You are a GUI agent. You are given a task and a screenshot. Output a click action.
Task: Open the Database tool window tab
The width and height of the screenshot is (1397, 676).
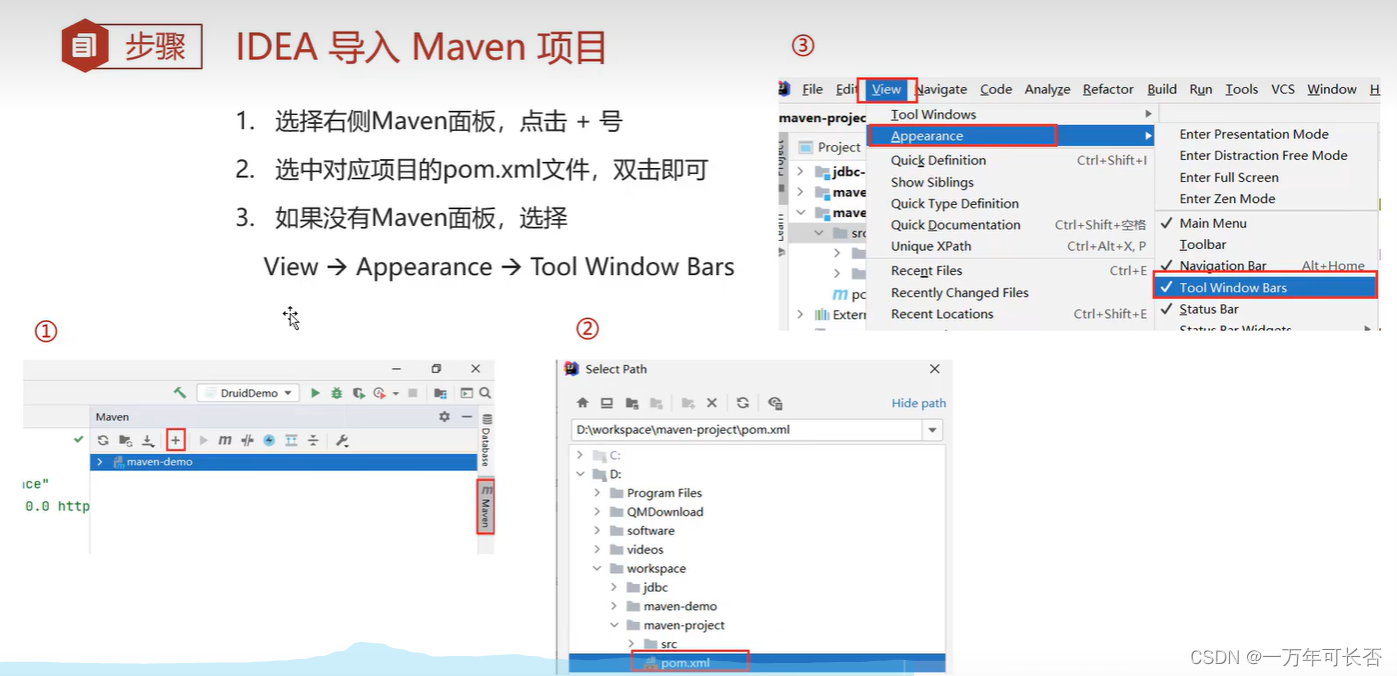486,439
